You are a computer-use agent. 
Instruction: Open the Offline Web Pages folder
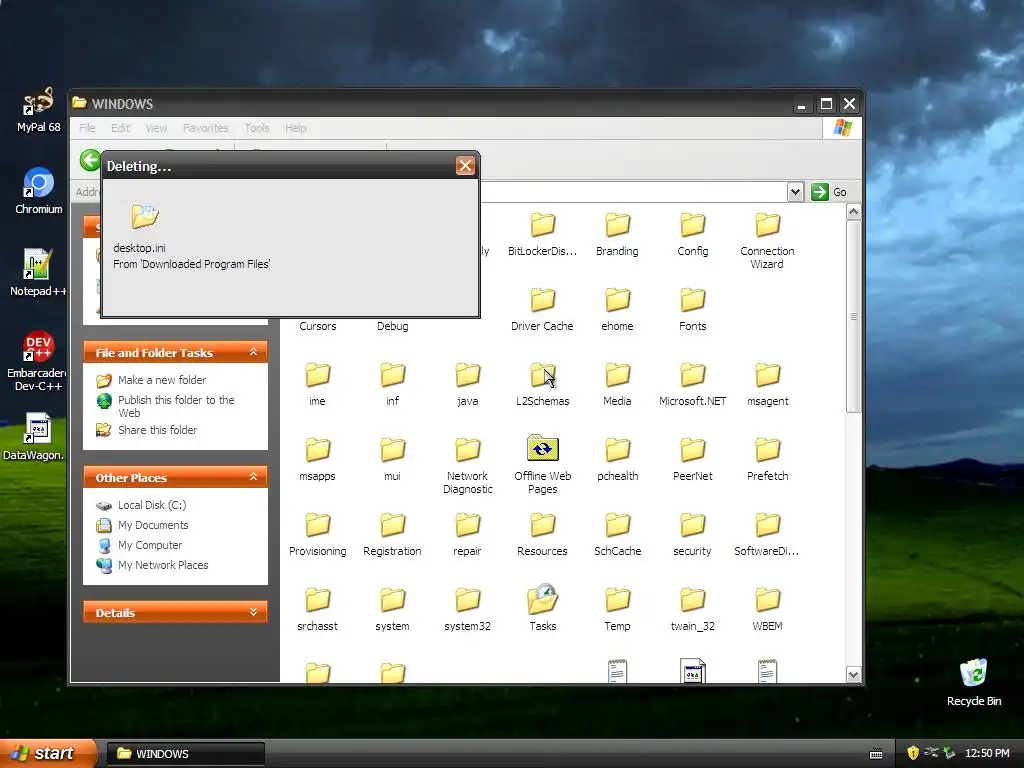click(x=542, y=464)
